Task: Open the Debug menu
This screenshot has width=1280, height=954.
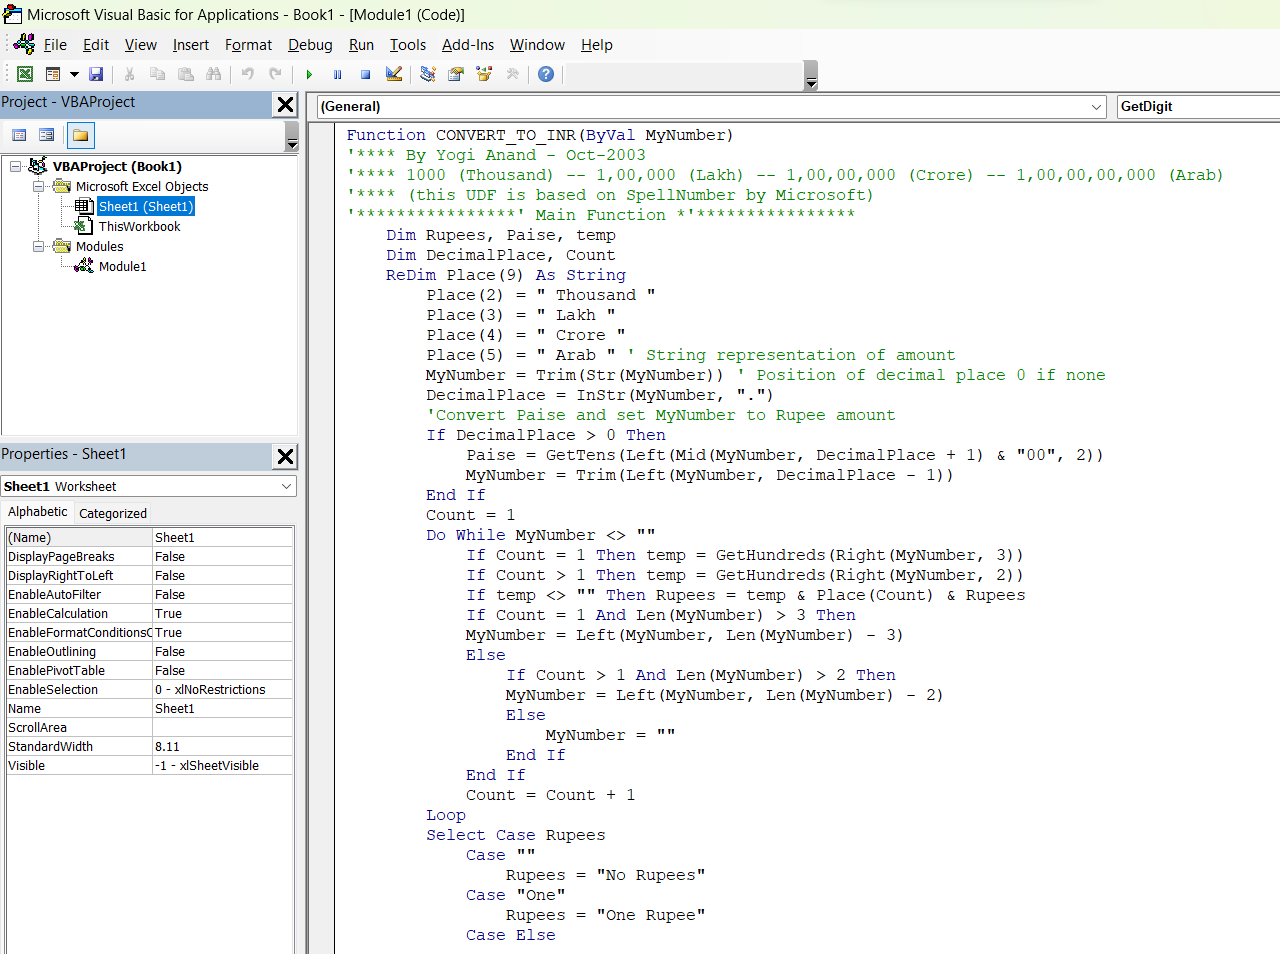Action: tap(310, 45)
